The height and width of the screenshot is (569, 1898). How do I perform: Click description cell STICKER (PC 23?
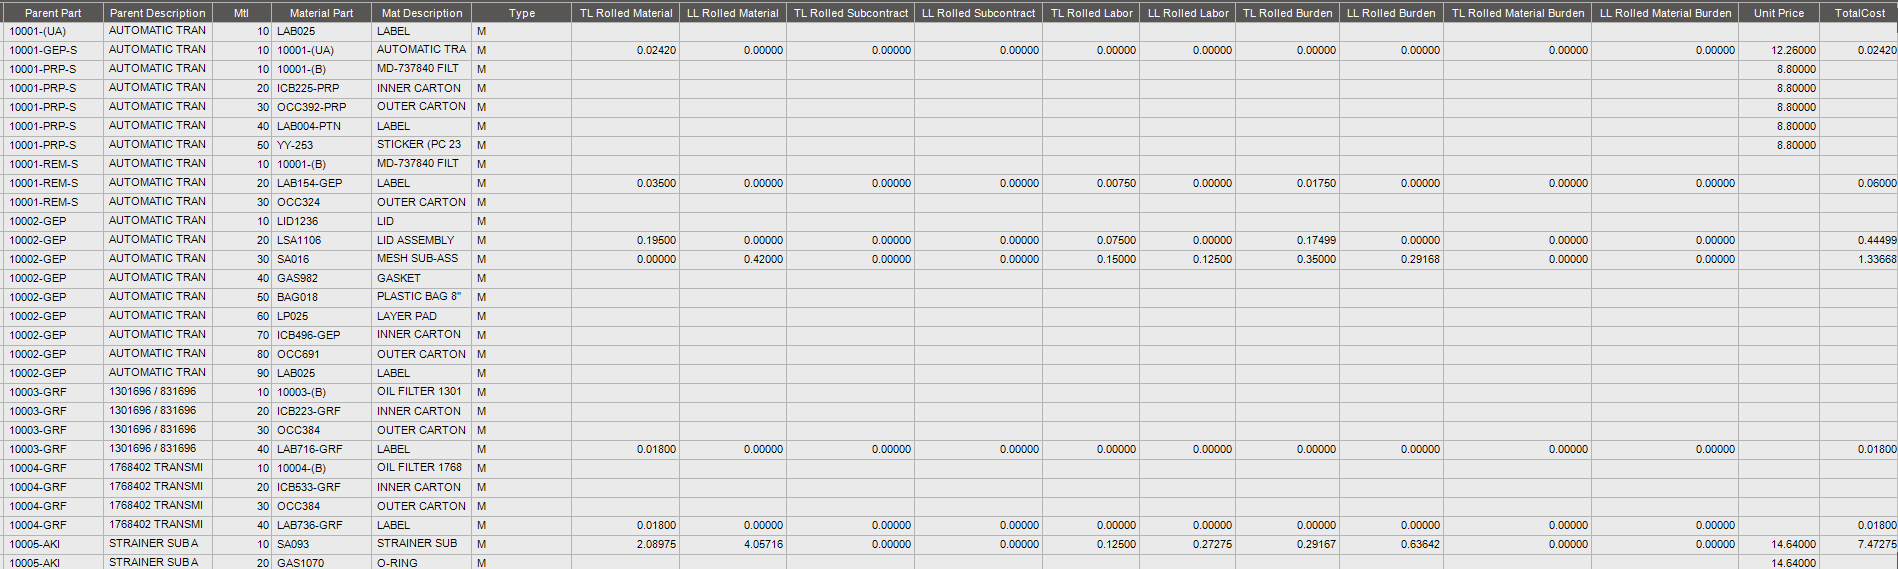(421, 145)
